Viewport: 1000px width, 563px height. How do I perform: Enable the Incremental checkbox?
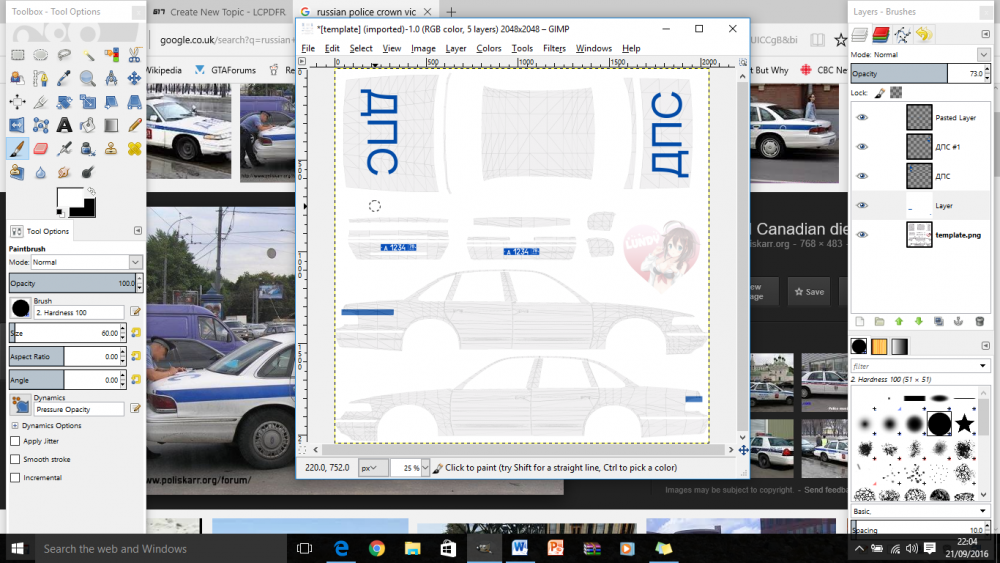point(15,477)
